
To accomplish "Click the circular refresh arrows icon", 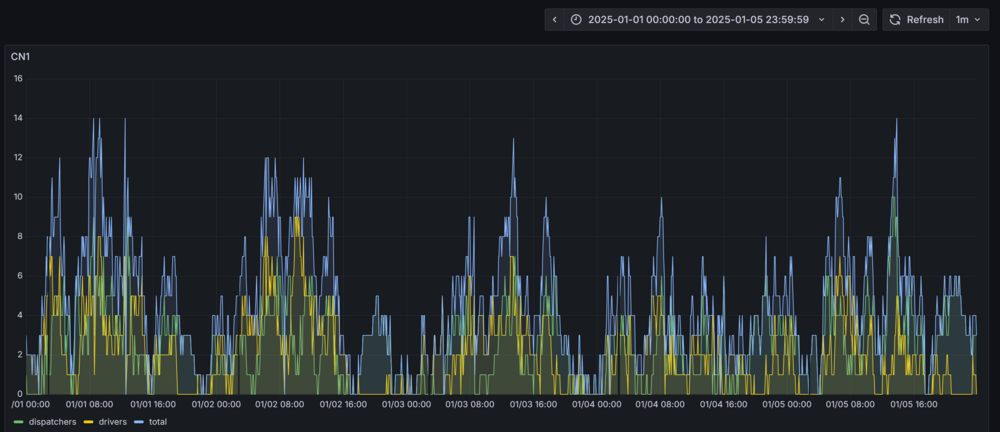I will pyautogui.click(x=895, y=19).
